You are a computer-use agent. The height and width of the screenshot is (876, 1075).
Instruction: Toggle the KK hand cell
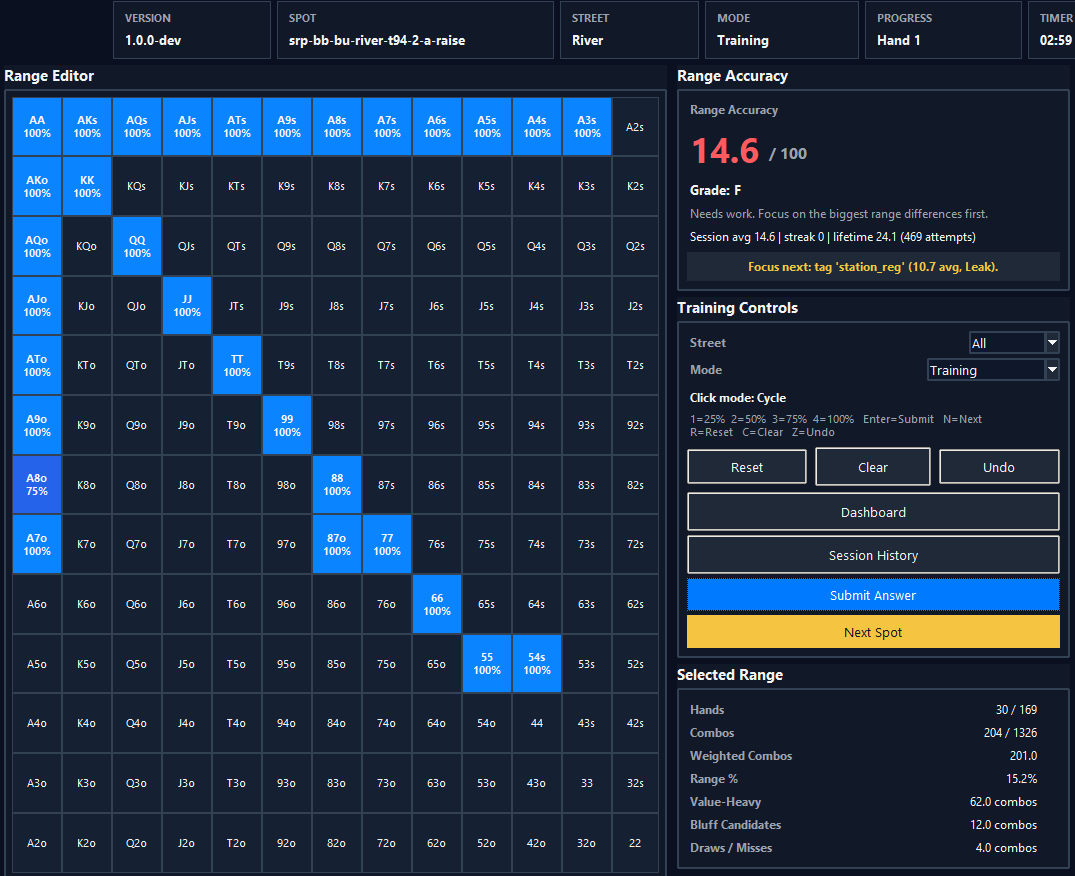pos(87,186)
